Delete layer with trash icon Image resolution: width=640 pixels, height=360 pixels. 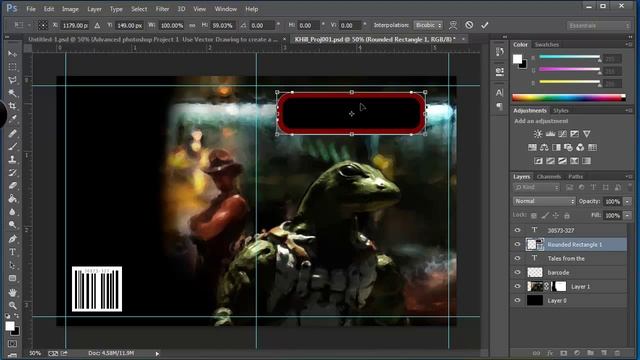[x=617, y=353]
